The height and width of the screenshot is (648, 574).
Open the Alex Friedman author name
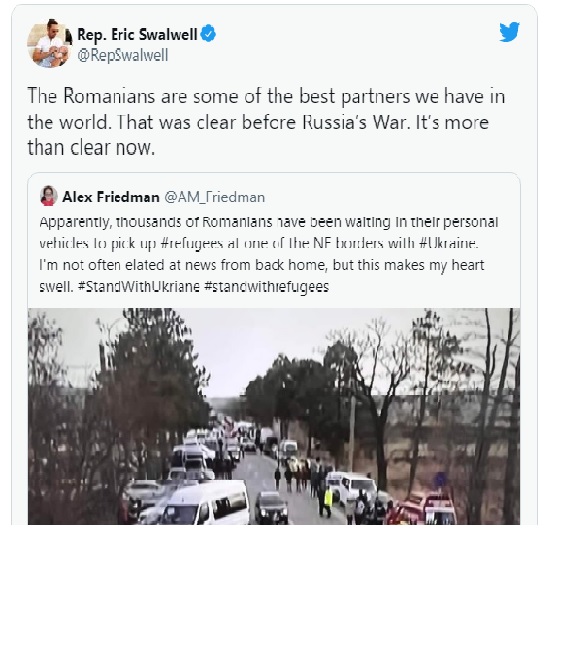click(111, 197)
